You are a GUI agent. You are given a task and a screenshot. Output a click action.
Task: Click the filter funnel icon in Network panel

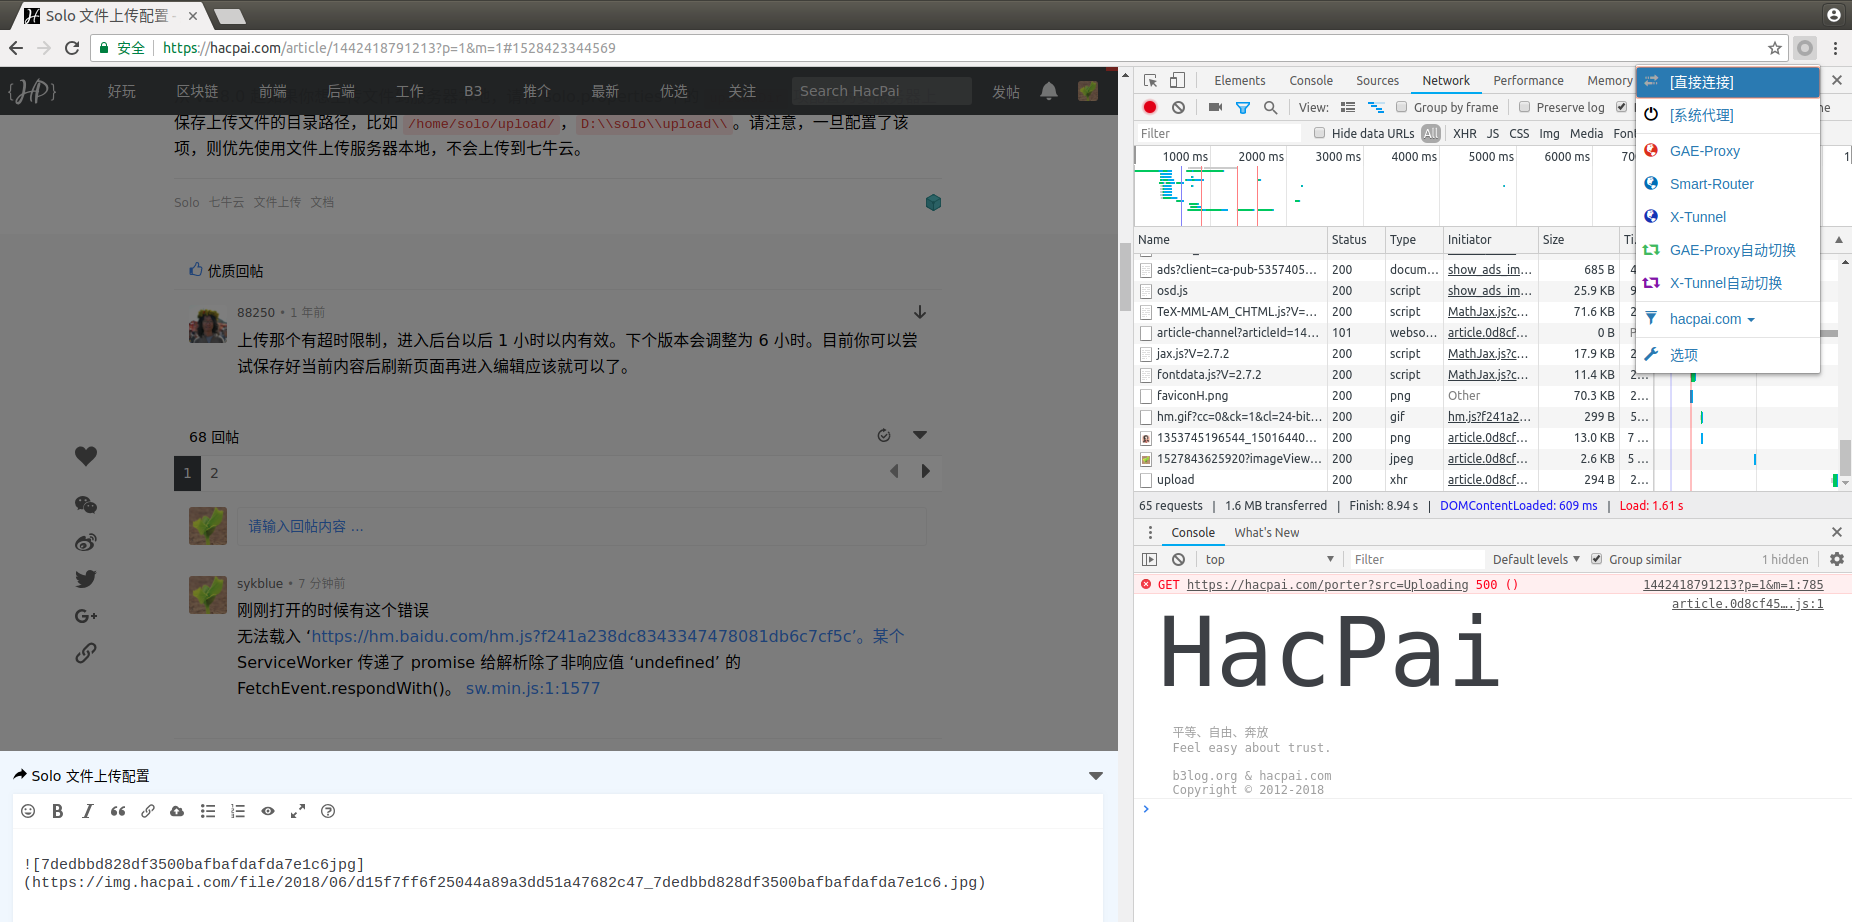tap(1243, 107)
